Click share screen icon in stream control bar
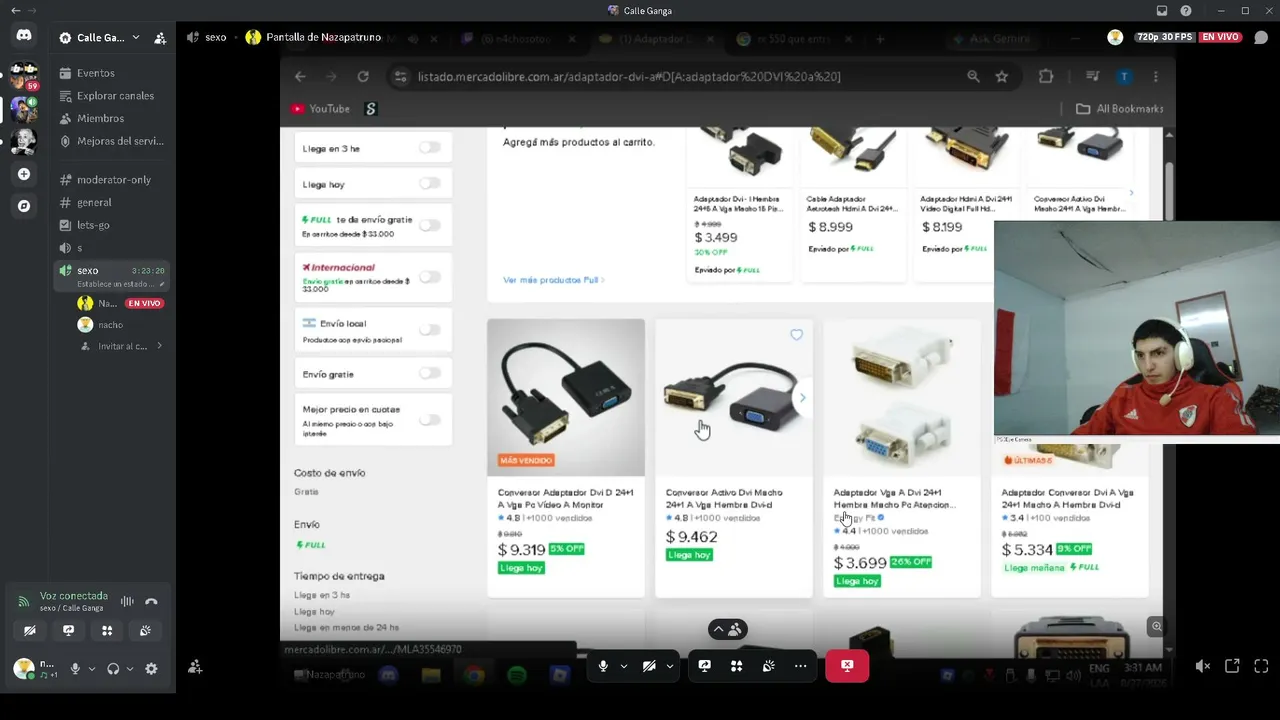The height and width of the screenshot is (720, 1280). [705, 666]
